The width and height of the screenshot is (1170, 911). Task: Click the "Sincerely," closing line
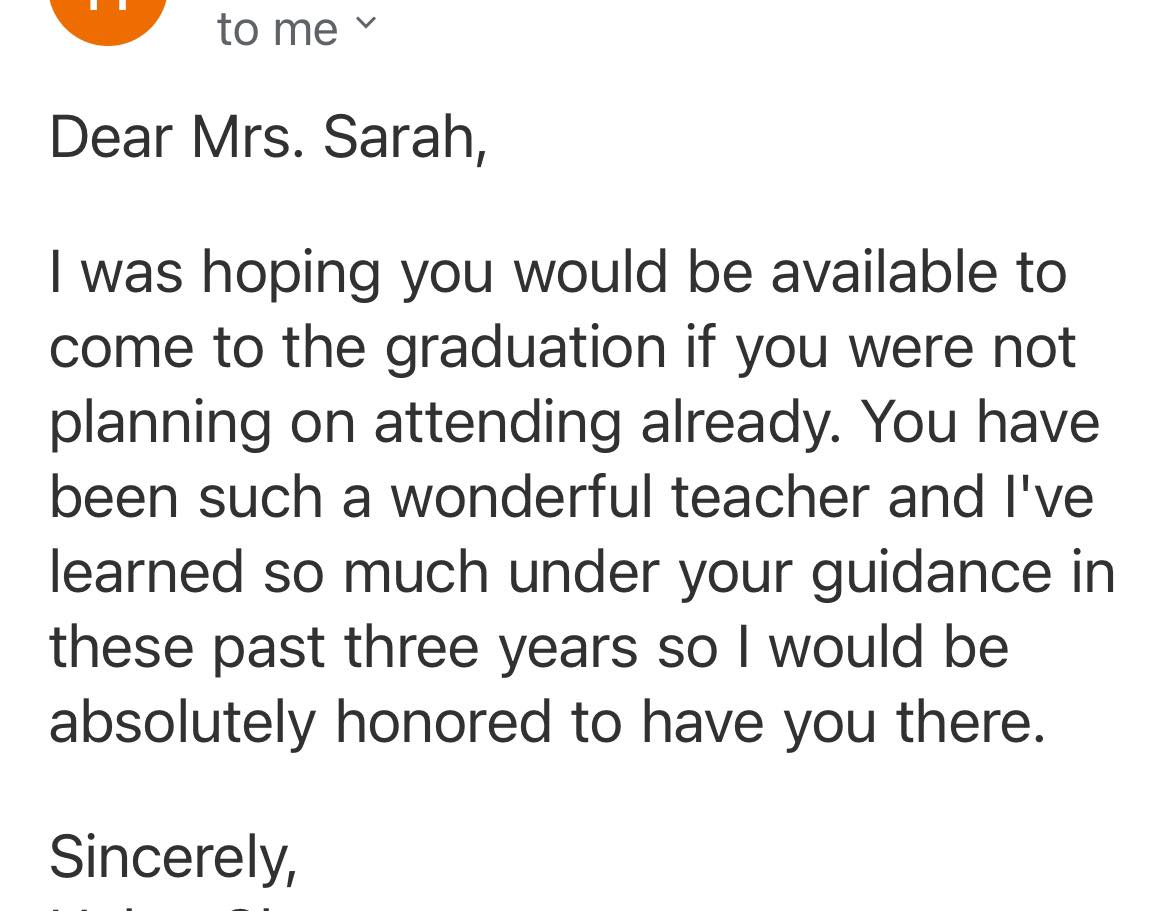[173, 859]
